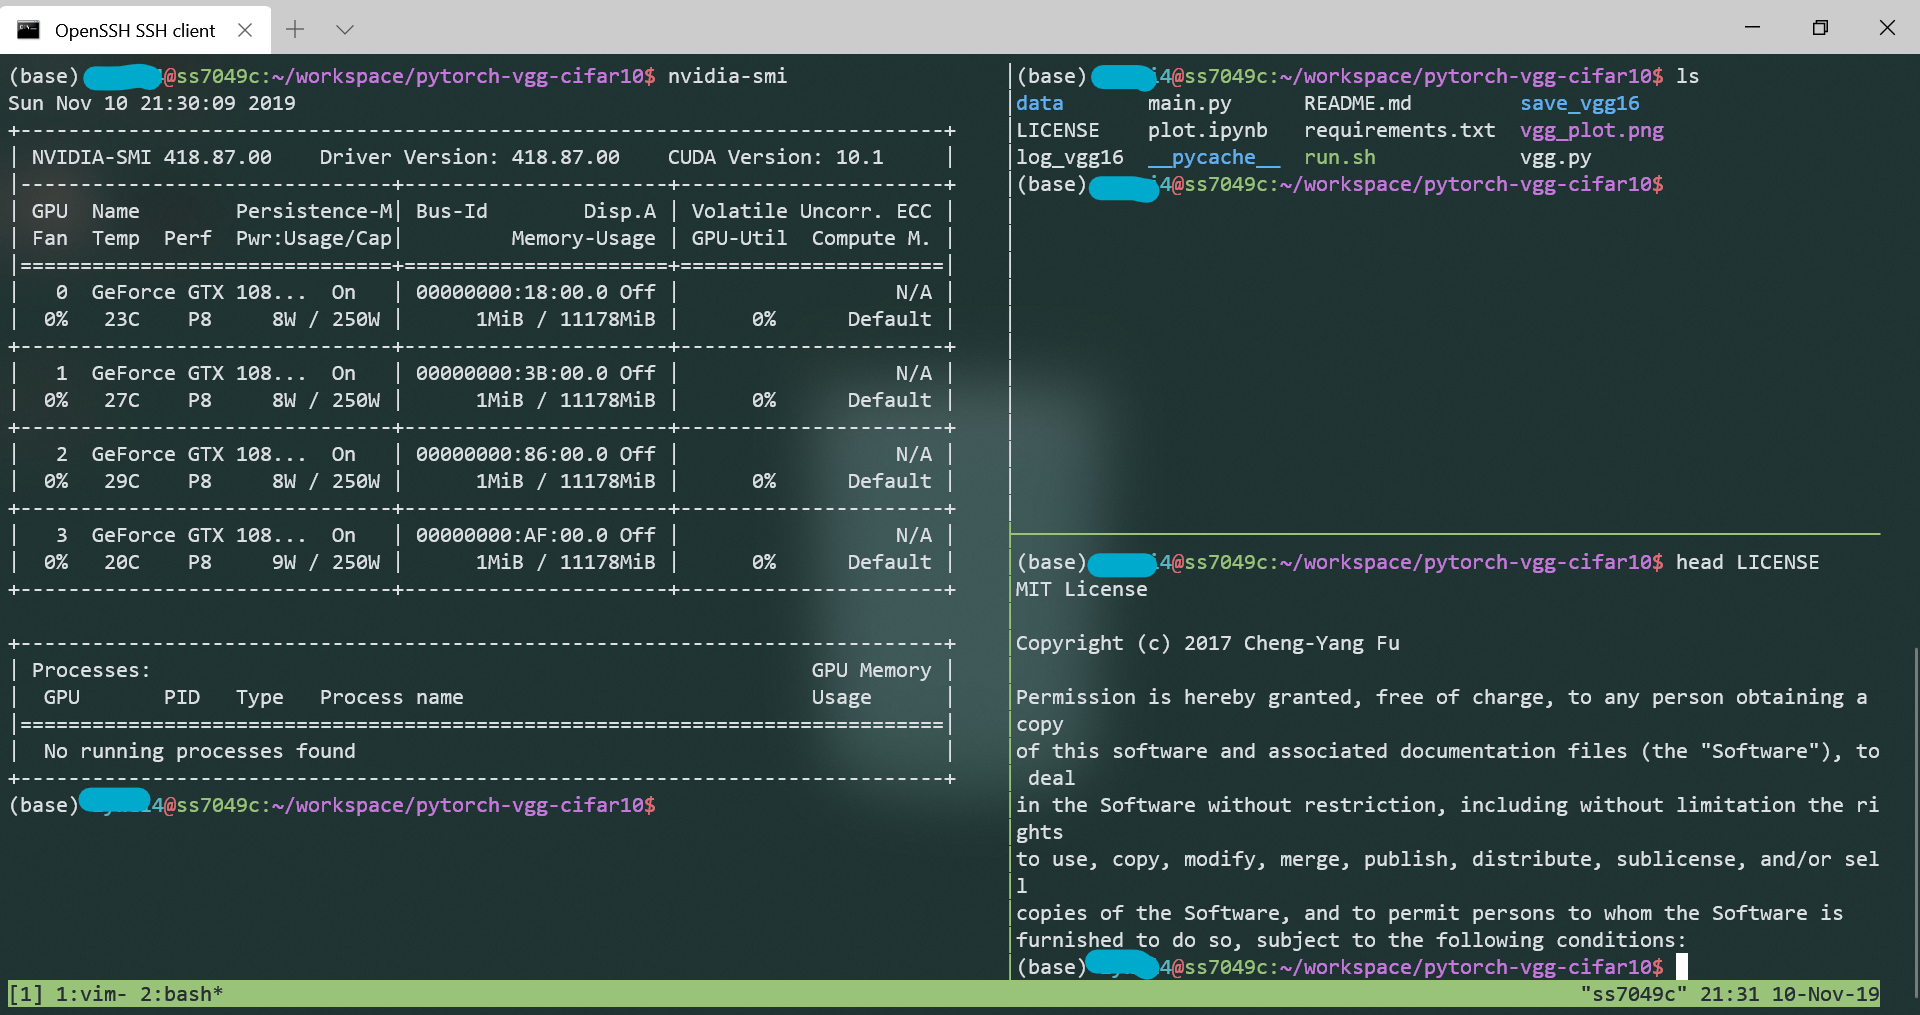1920x1015 pixels.
Task: Click the 'vgg.py' file name
Action: point(1555,157)
